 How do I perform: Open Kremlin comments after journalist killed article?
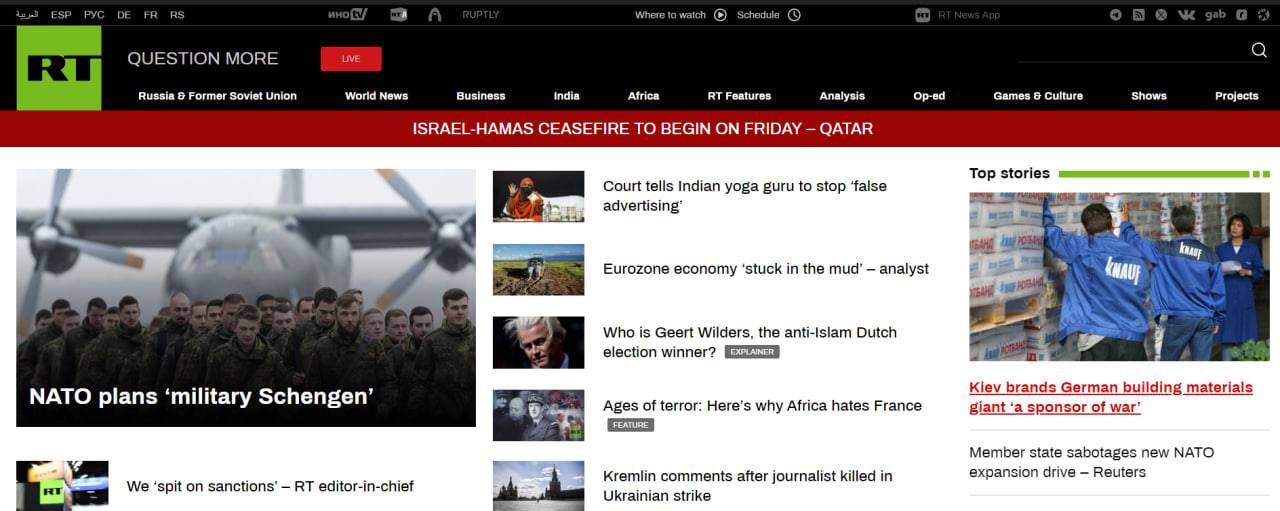pyautogui.click(x=748, y=486)
